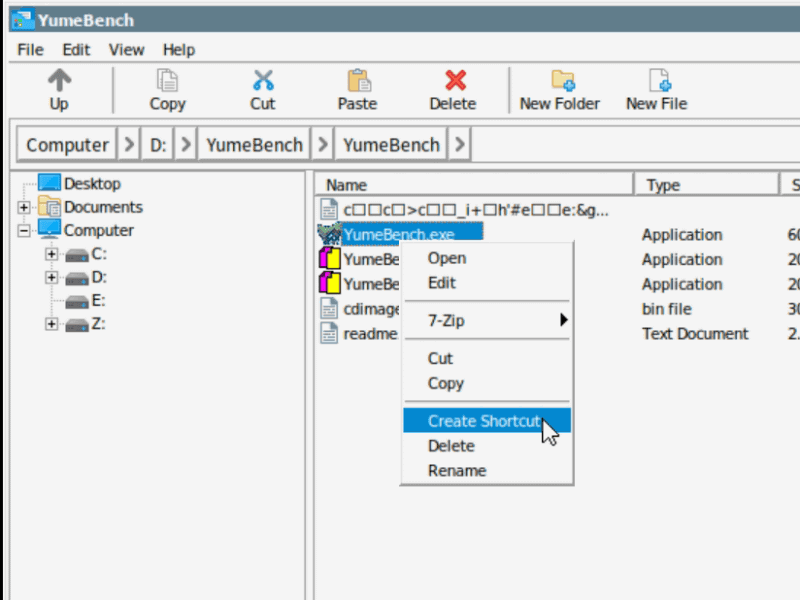Click the last YumeBench breadcrumb button
The width and height of the screenshot is (800, 600).
pyautogui.click(x=391, y=145)
